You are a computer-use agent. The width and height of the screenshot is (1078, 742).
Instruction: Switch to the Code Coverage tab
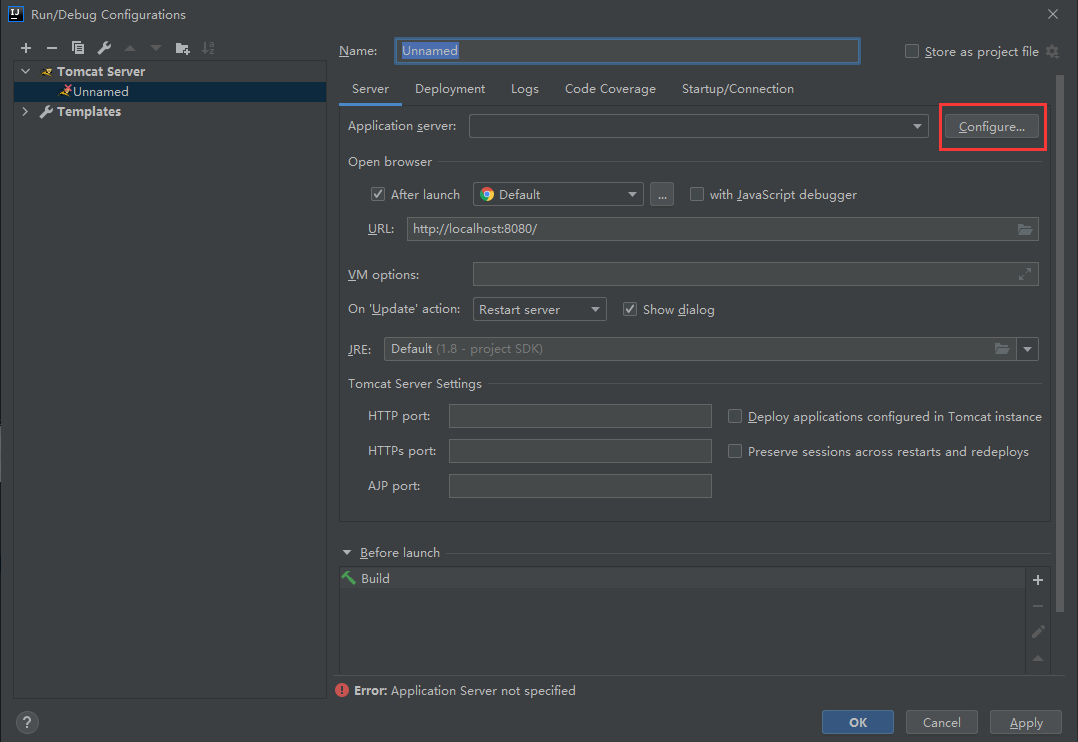610,89
